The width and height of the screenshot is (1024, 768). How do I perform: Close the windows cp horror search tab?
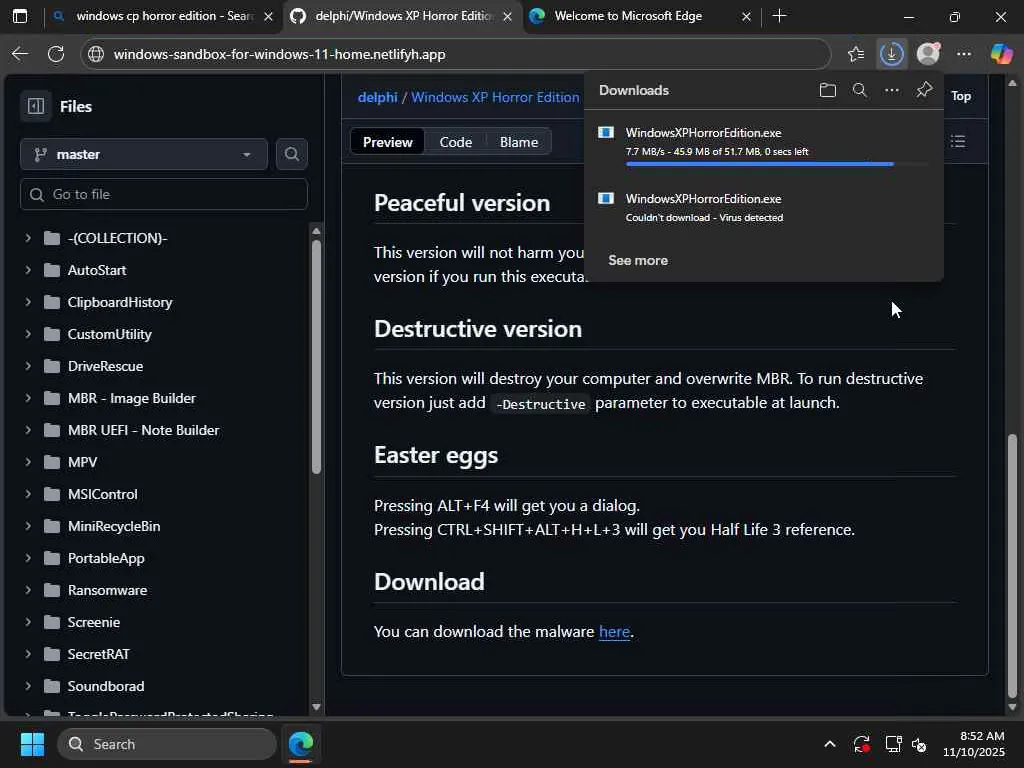pos(268,16)
